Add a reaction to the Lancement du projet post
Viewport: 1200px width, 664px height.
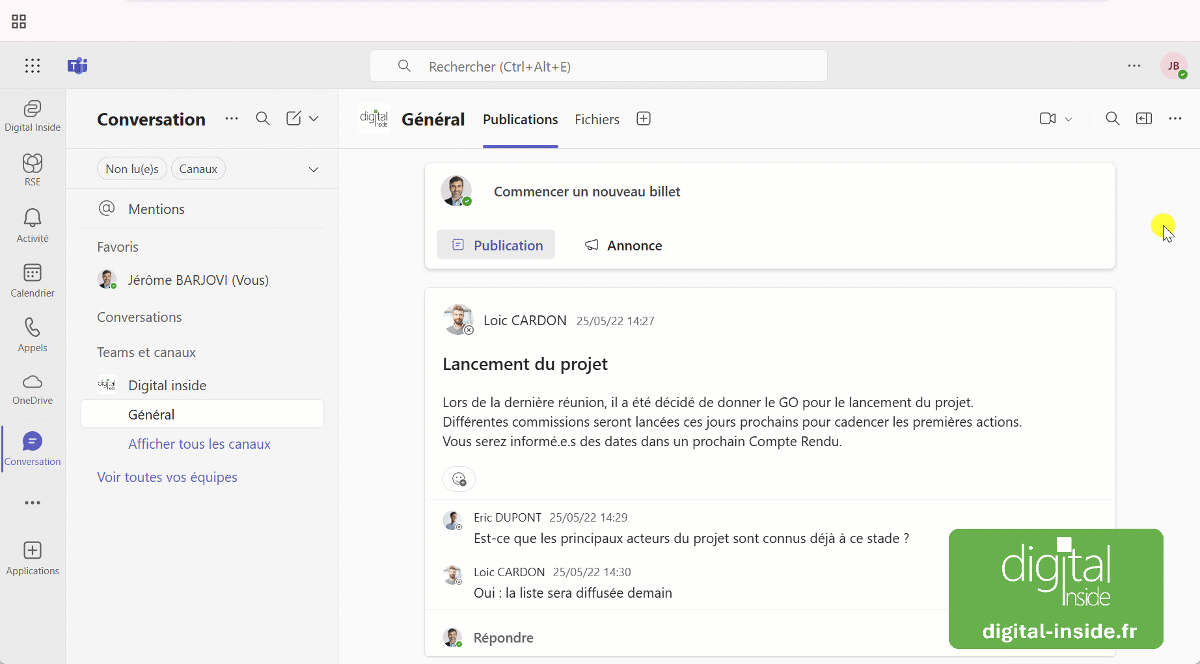pos(459,478)
